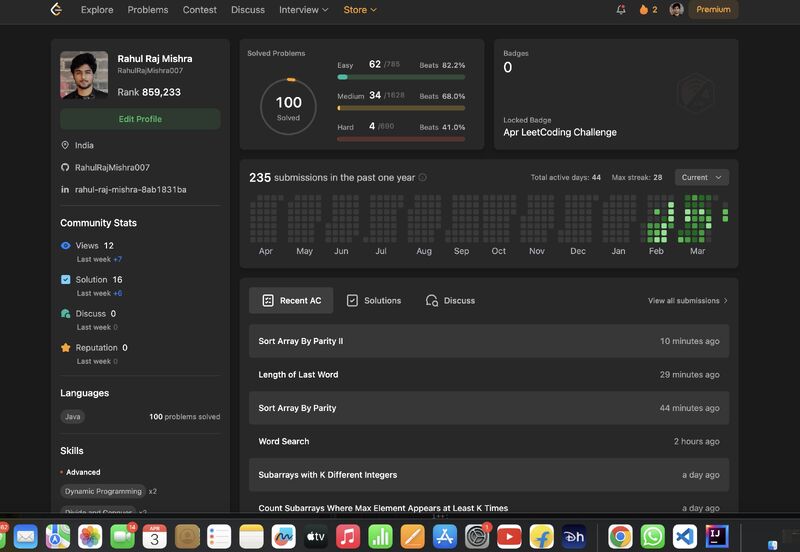Click the Edit Profile button
The image size is (800, 552).
[140, 119]
